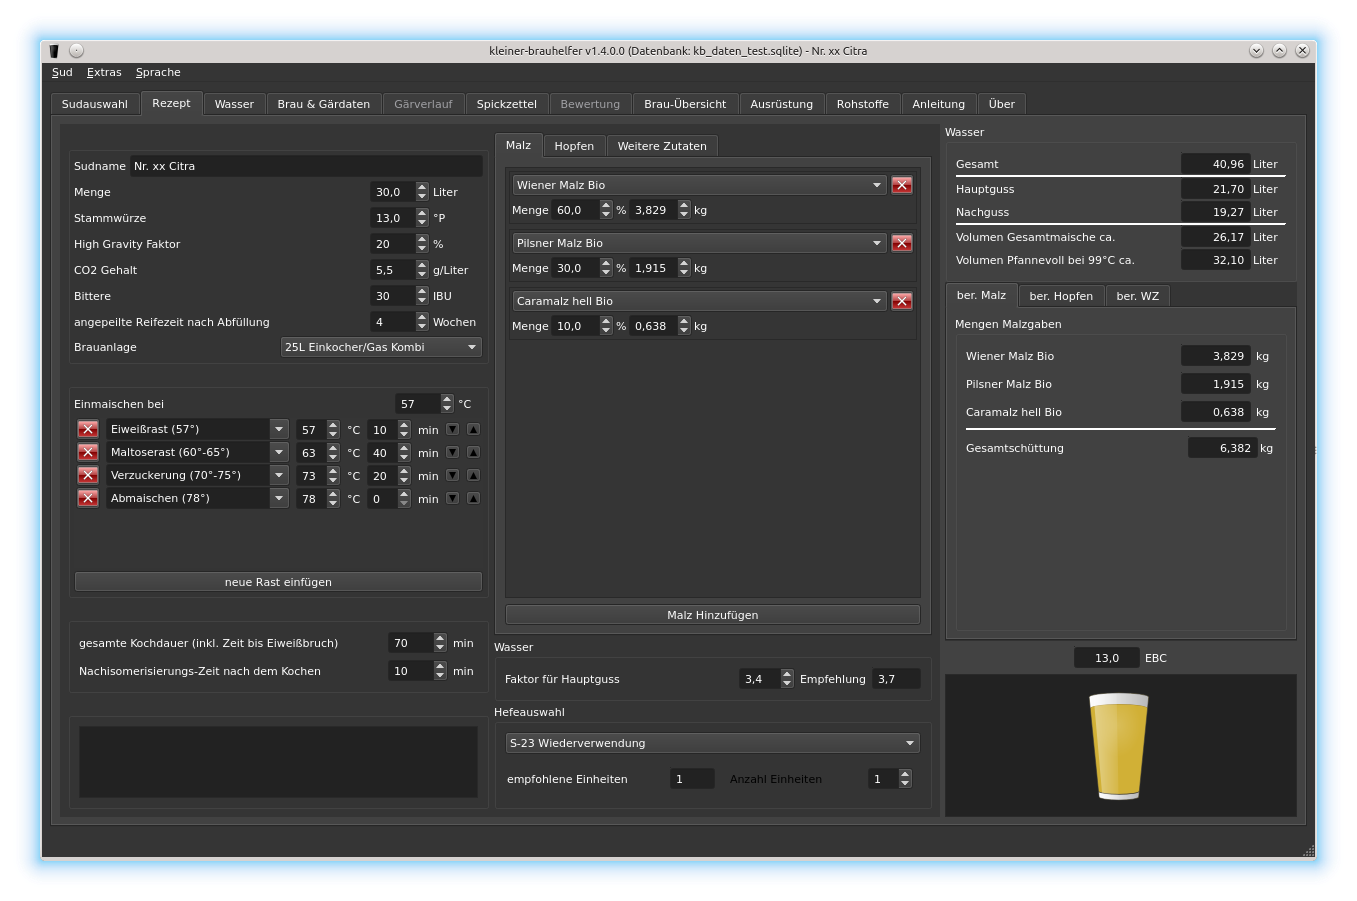
Task: Click into the Sudname text field
Action: pos(305,166)
